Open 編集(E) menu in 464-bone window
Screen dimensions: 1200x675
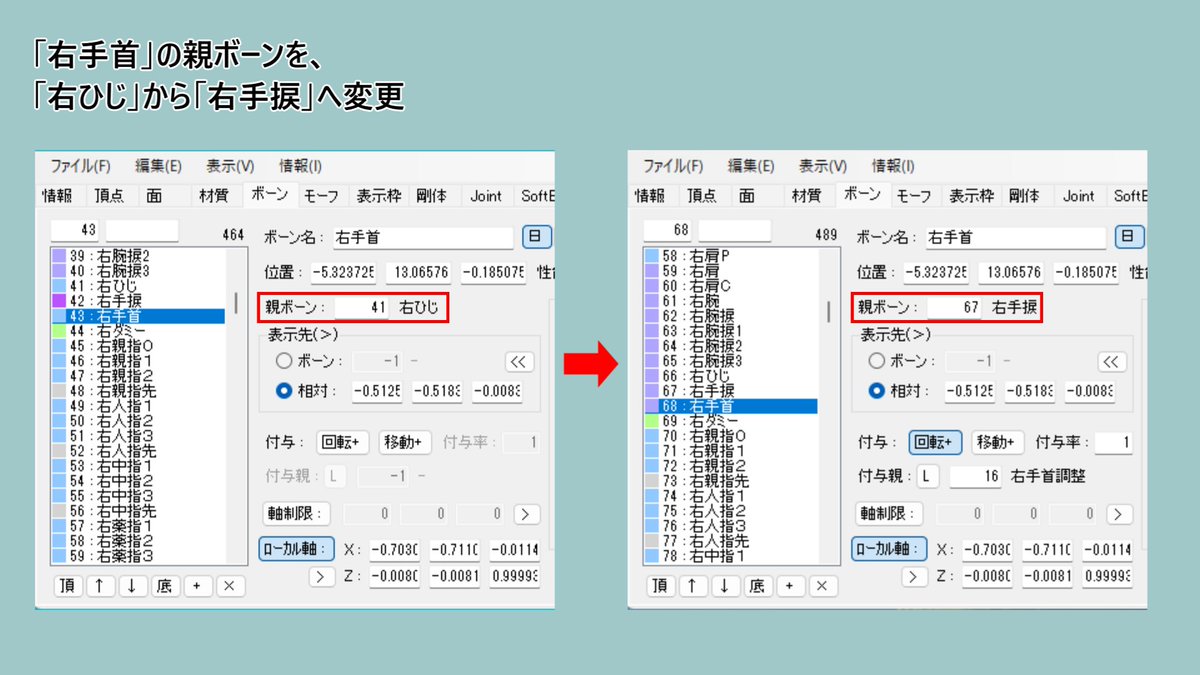tap(158, 166)
